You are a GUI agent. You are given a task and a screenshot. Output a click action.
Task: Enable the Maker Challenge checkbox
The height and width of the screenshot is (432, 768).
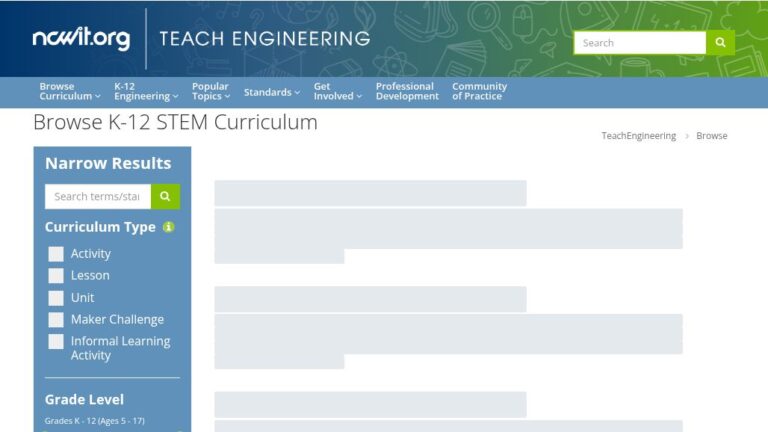point(56,320)
